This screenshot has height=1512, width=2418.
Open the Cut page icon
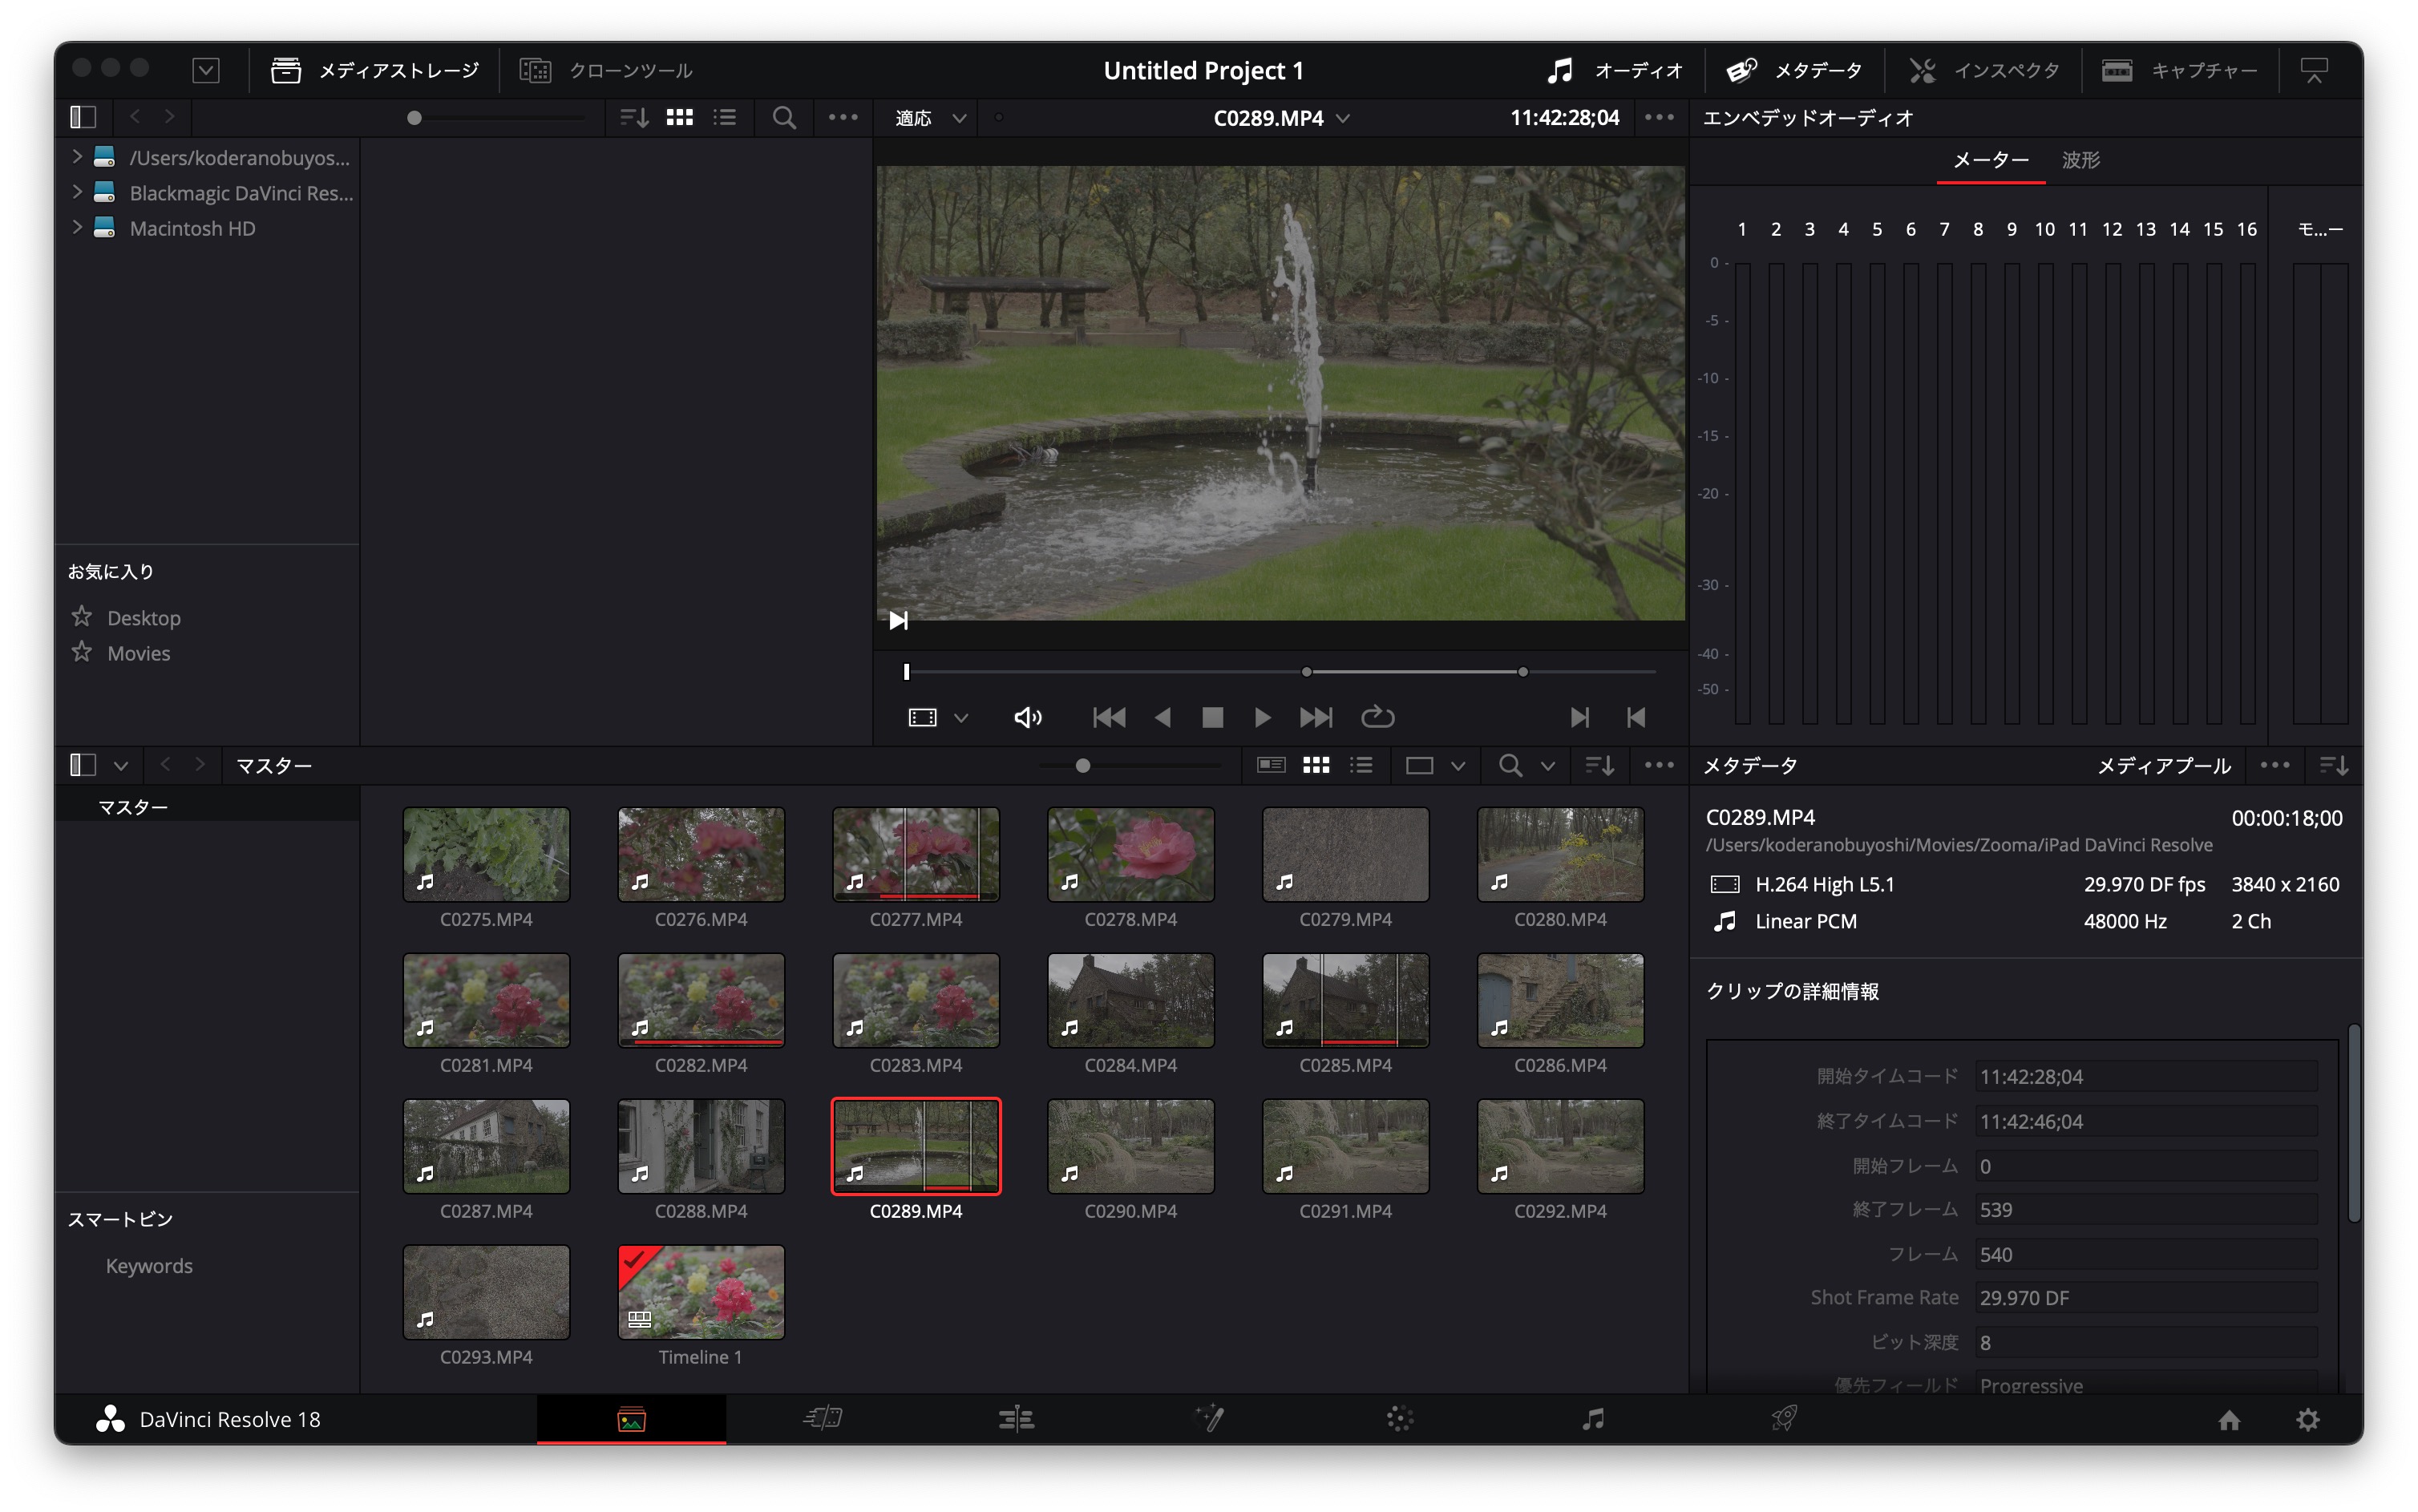coord(823,1418)
